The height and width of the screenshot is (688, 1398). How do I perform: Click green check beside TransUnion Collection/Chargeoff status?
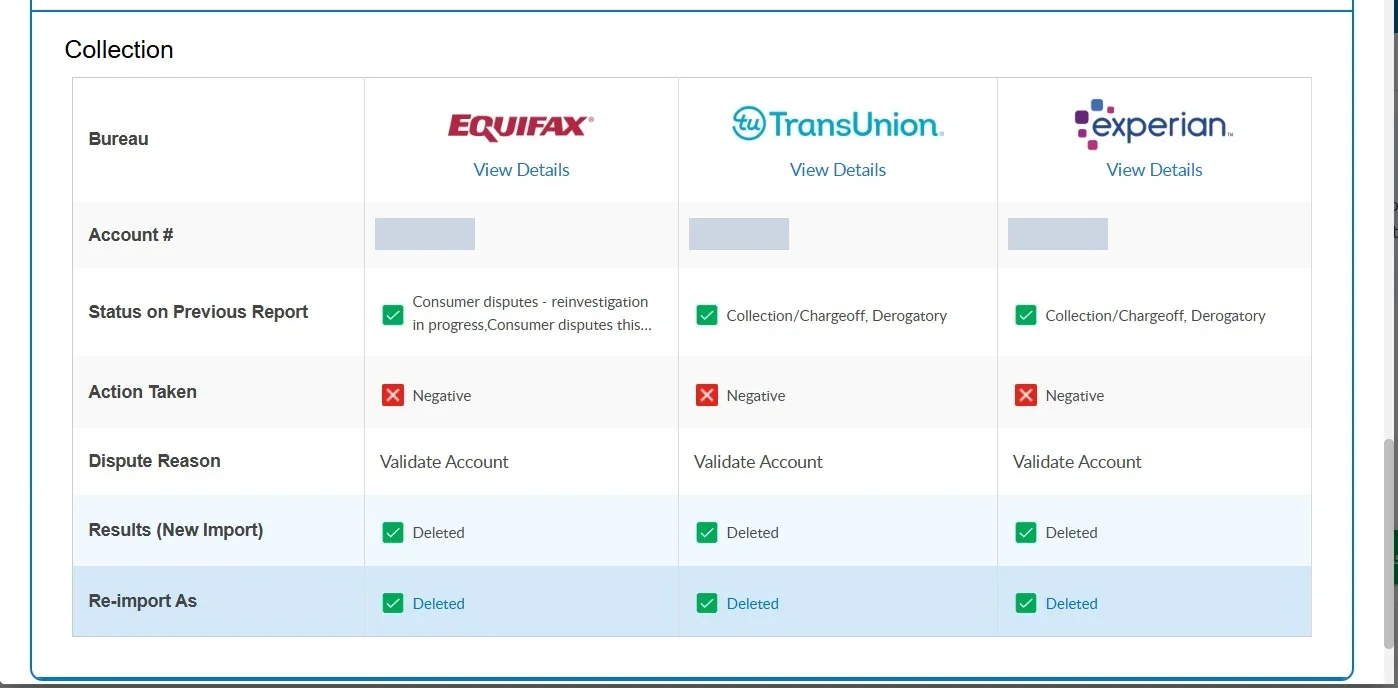[x=707, y=315]
